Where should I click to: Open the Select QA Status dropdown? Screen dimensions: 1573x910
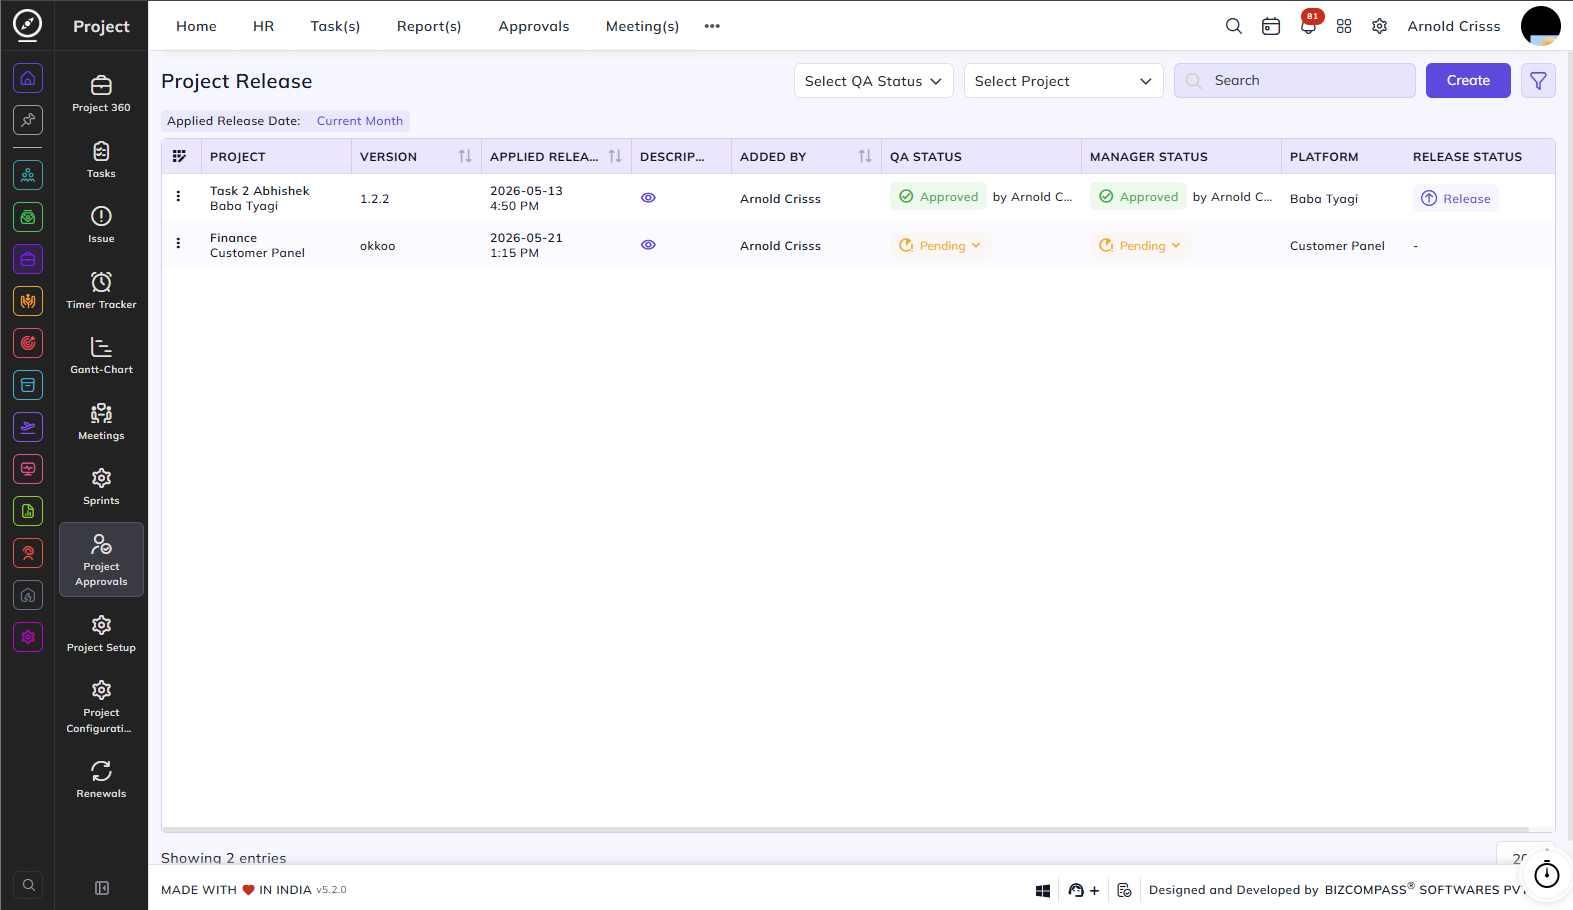pyautogui.click(x=873, y=81)
